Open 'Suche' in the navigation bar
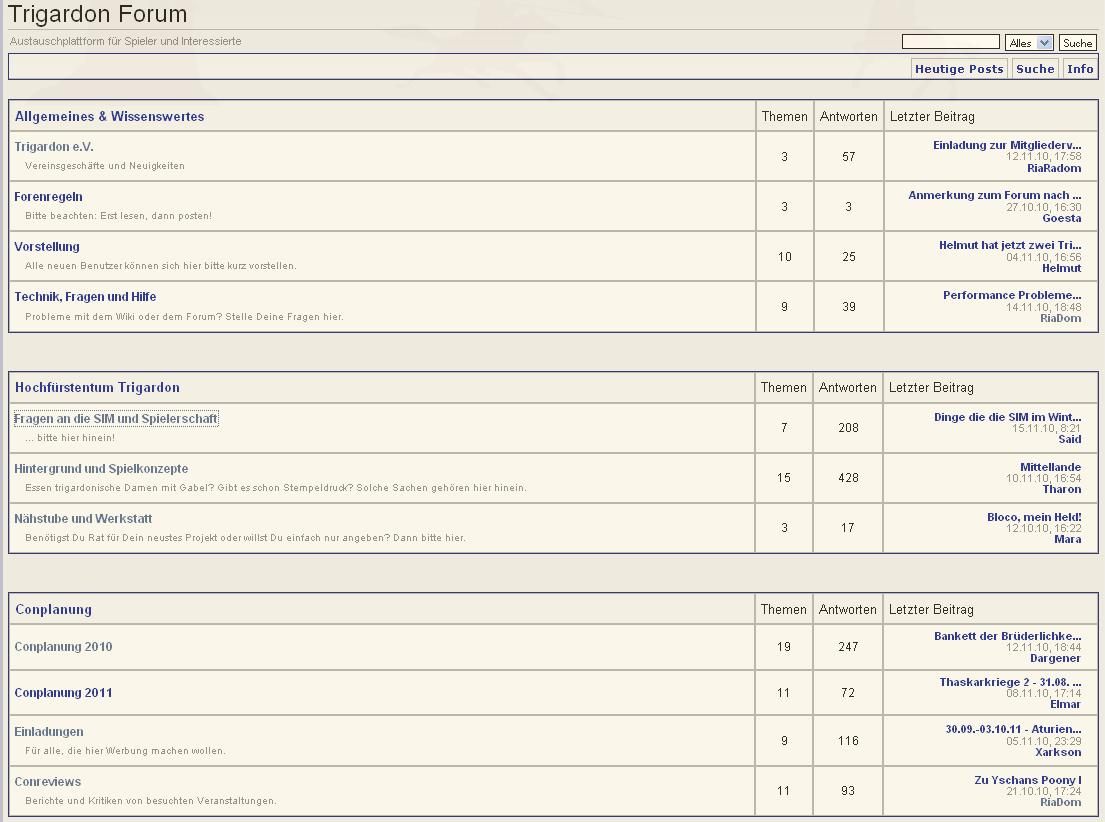Image resolution: width=1105 pixels, height=822 pixels. 1035,69
